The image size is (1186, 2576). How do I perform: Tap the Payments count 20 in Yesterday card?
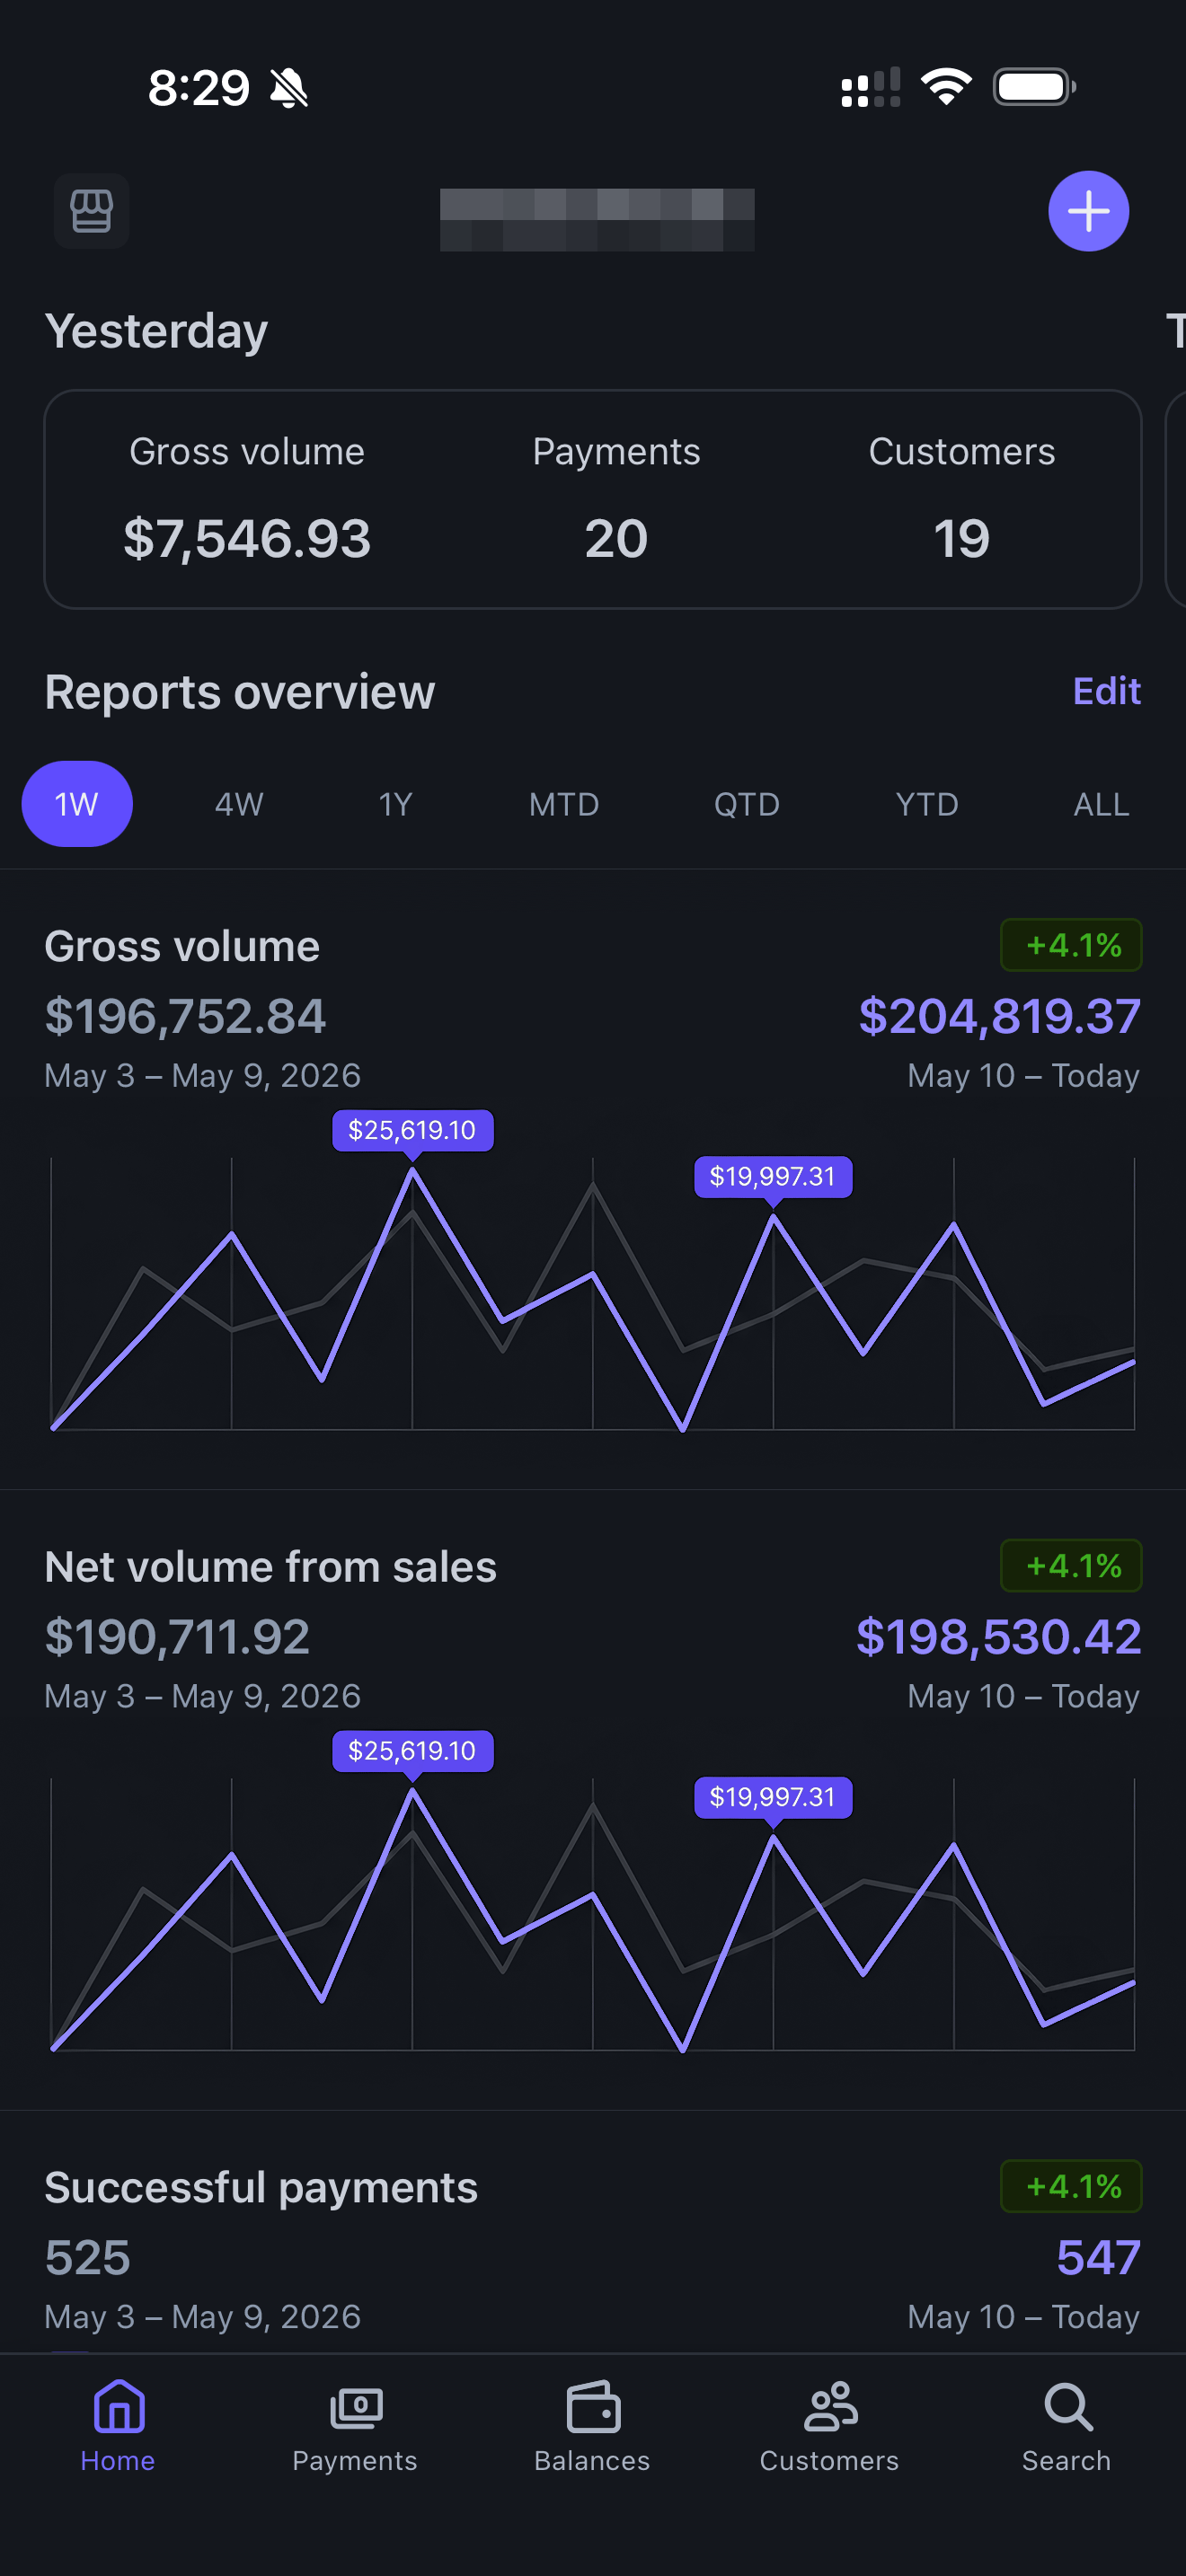pos(616,539)
